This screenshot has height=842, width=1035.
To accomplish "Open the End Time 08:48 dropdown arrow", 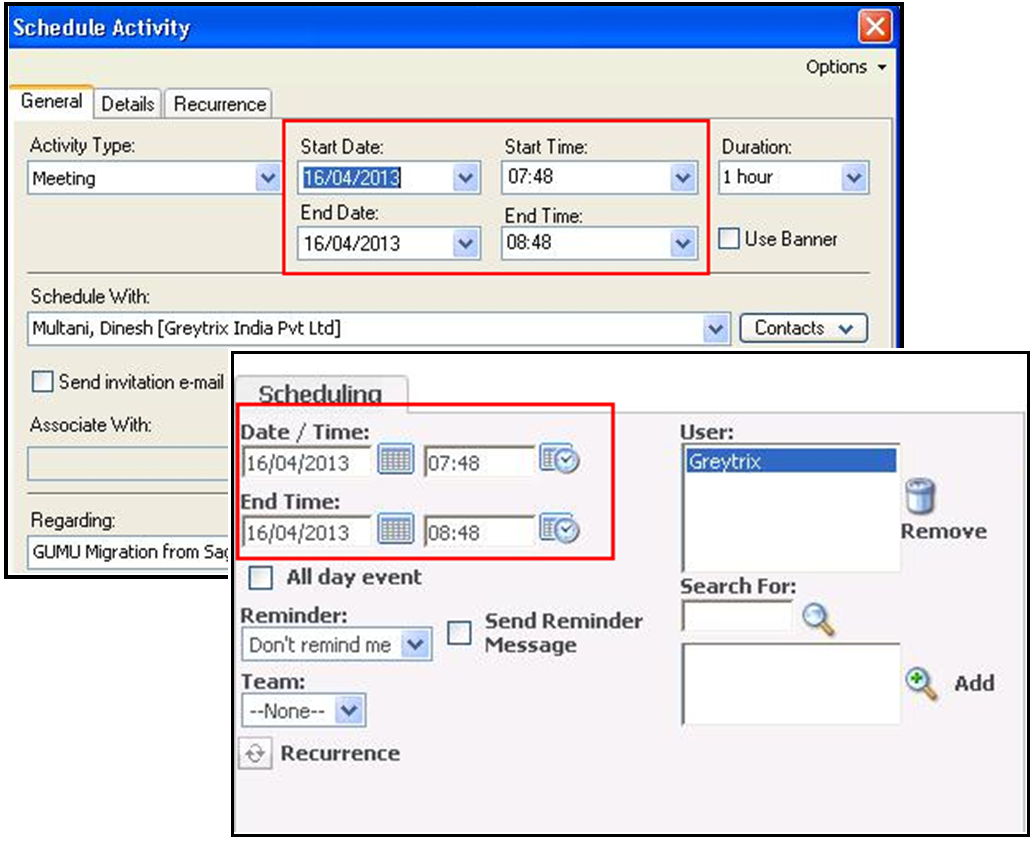I will pyautogui.click(x=683, y=243).
